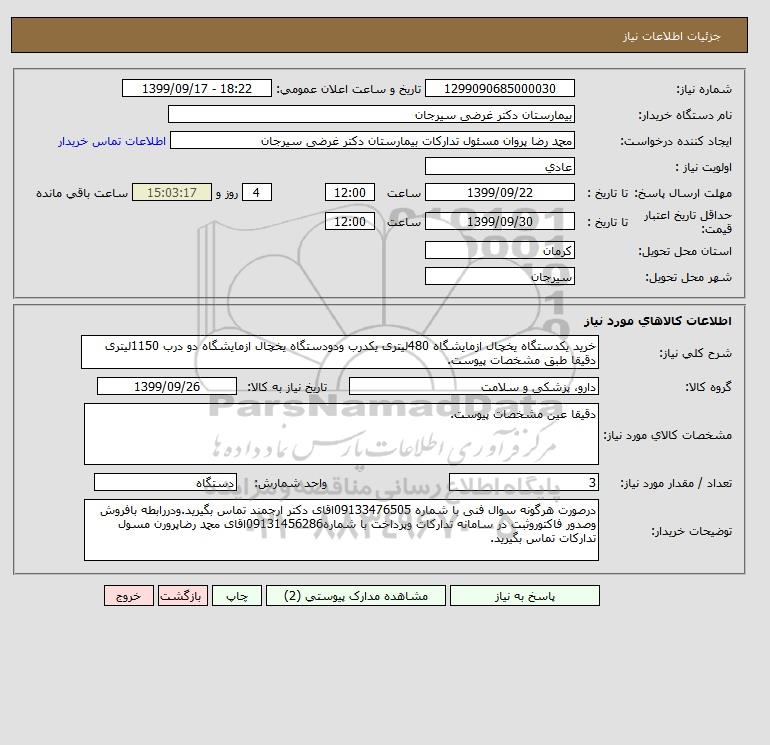Select the شماره نیاز field 1299090685000030
This screenshot has height=745, width=770.
499,88
